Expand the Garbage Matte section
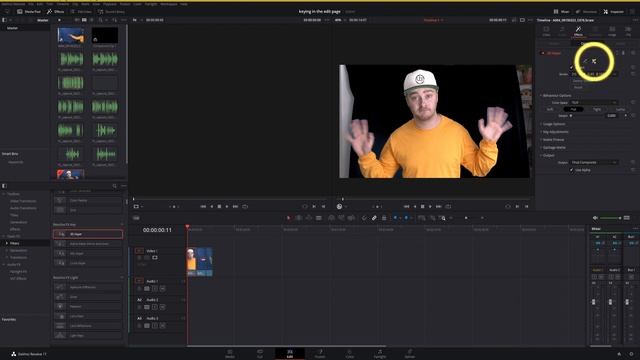640x360 pixels. [x=553, y=147]
